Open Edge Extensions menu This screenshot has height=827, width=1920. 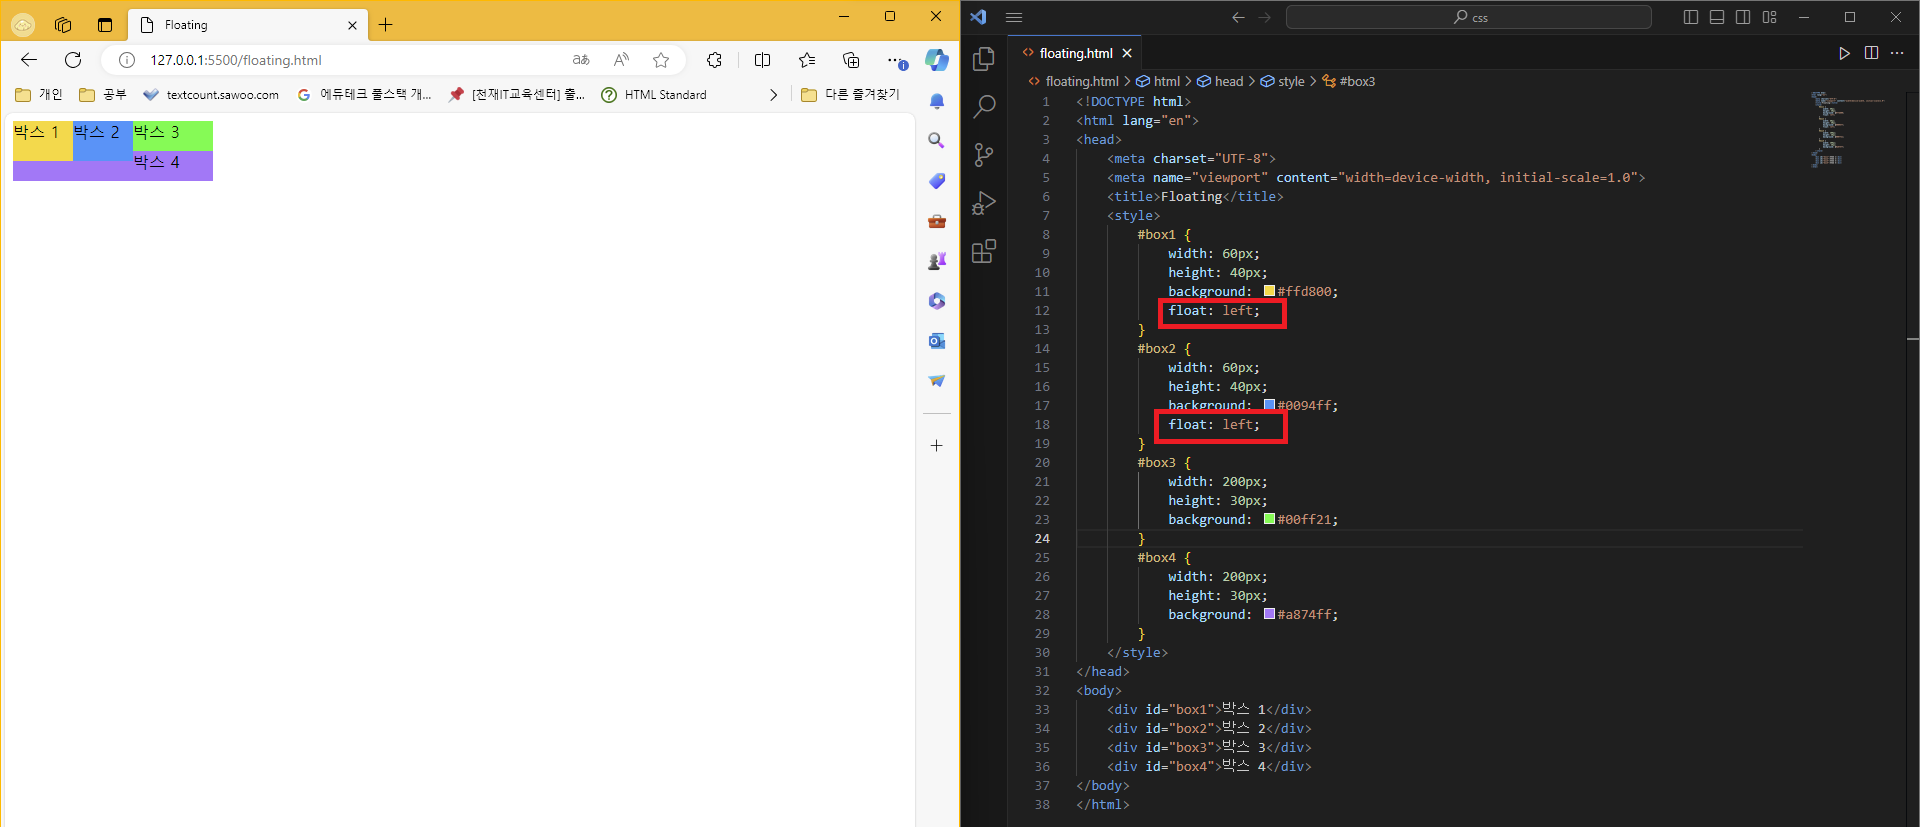tap(714, 60)
